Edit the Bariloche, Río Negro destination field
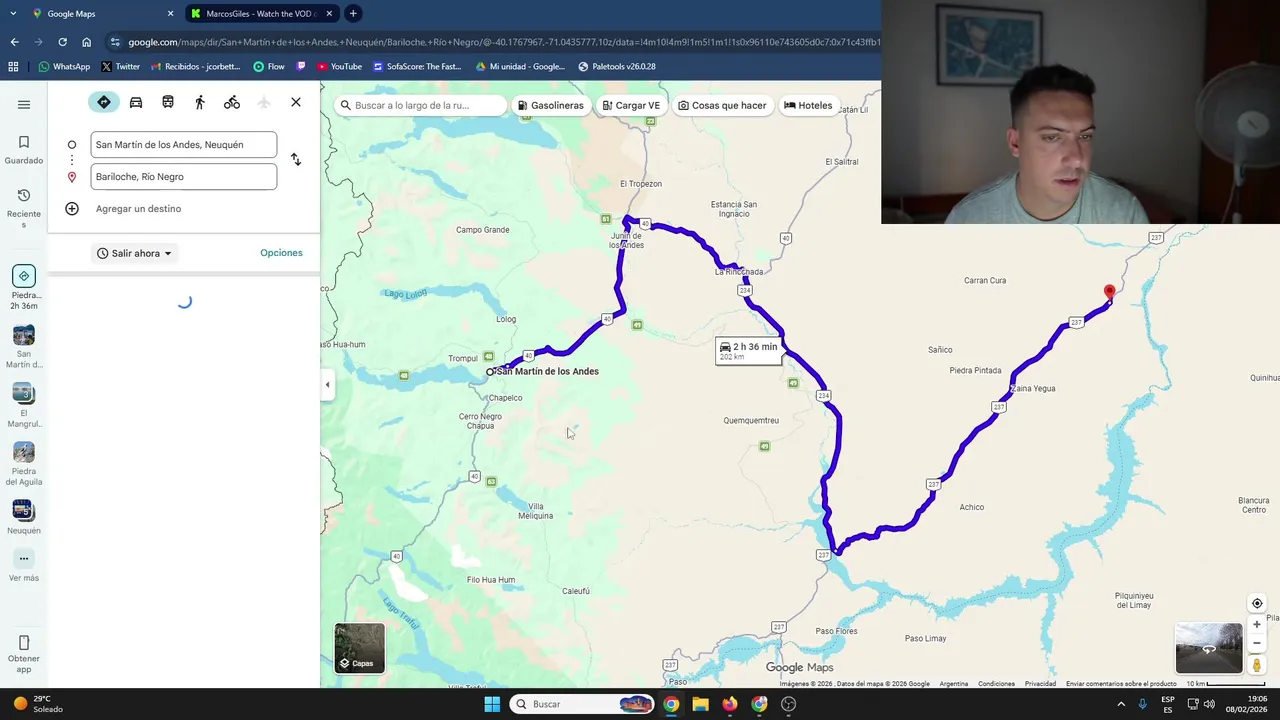This screenshot has height=720, width=1280. pos(184,177)
